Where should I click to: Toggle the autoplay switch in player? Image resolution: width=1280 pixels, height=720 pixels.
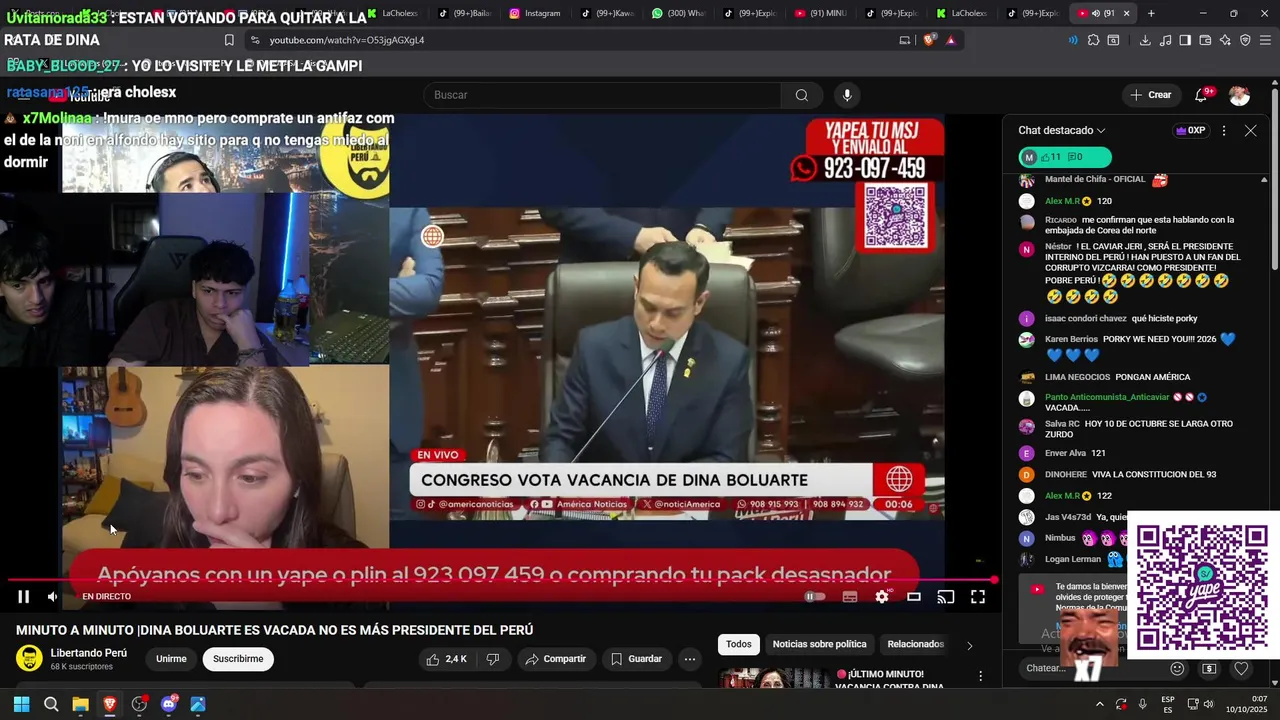(x=815, y=597)
